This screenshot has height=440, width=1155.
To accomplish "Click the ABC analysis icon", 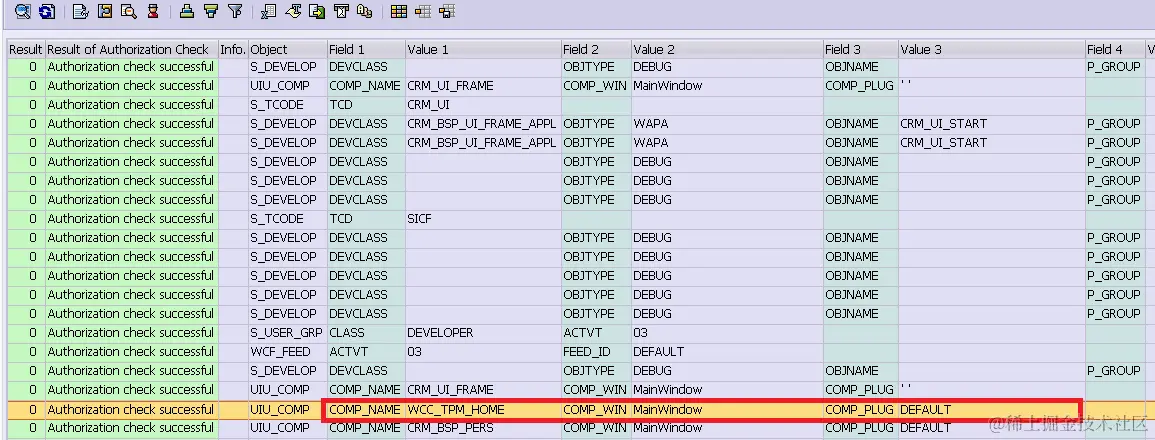I will click(364, 11).
